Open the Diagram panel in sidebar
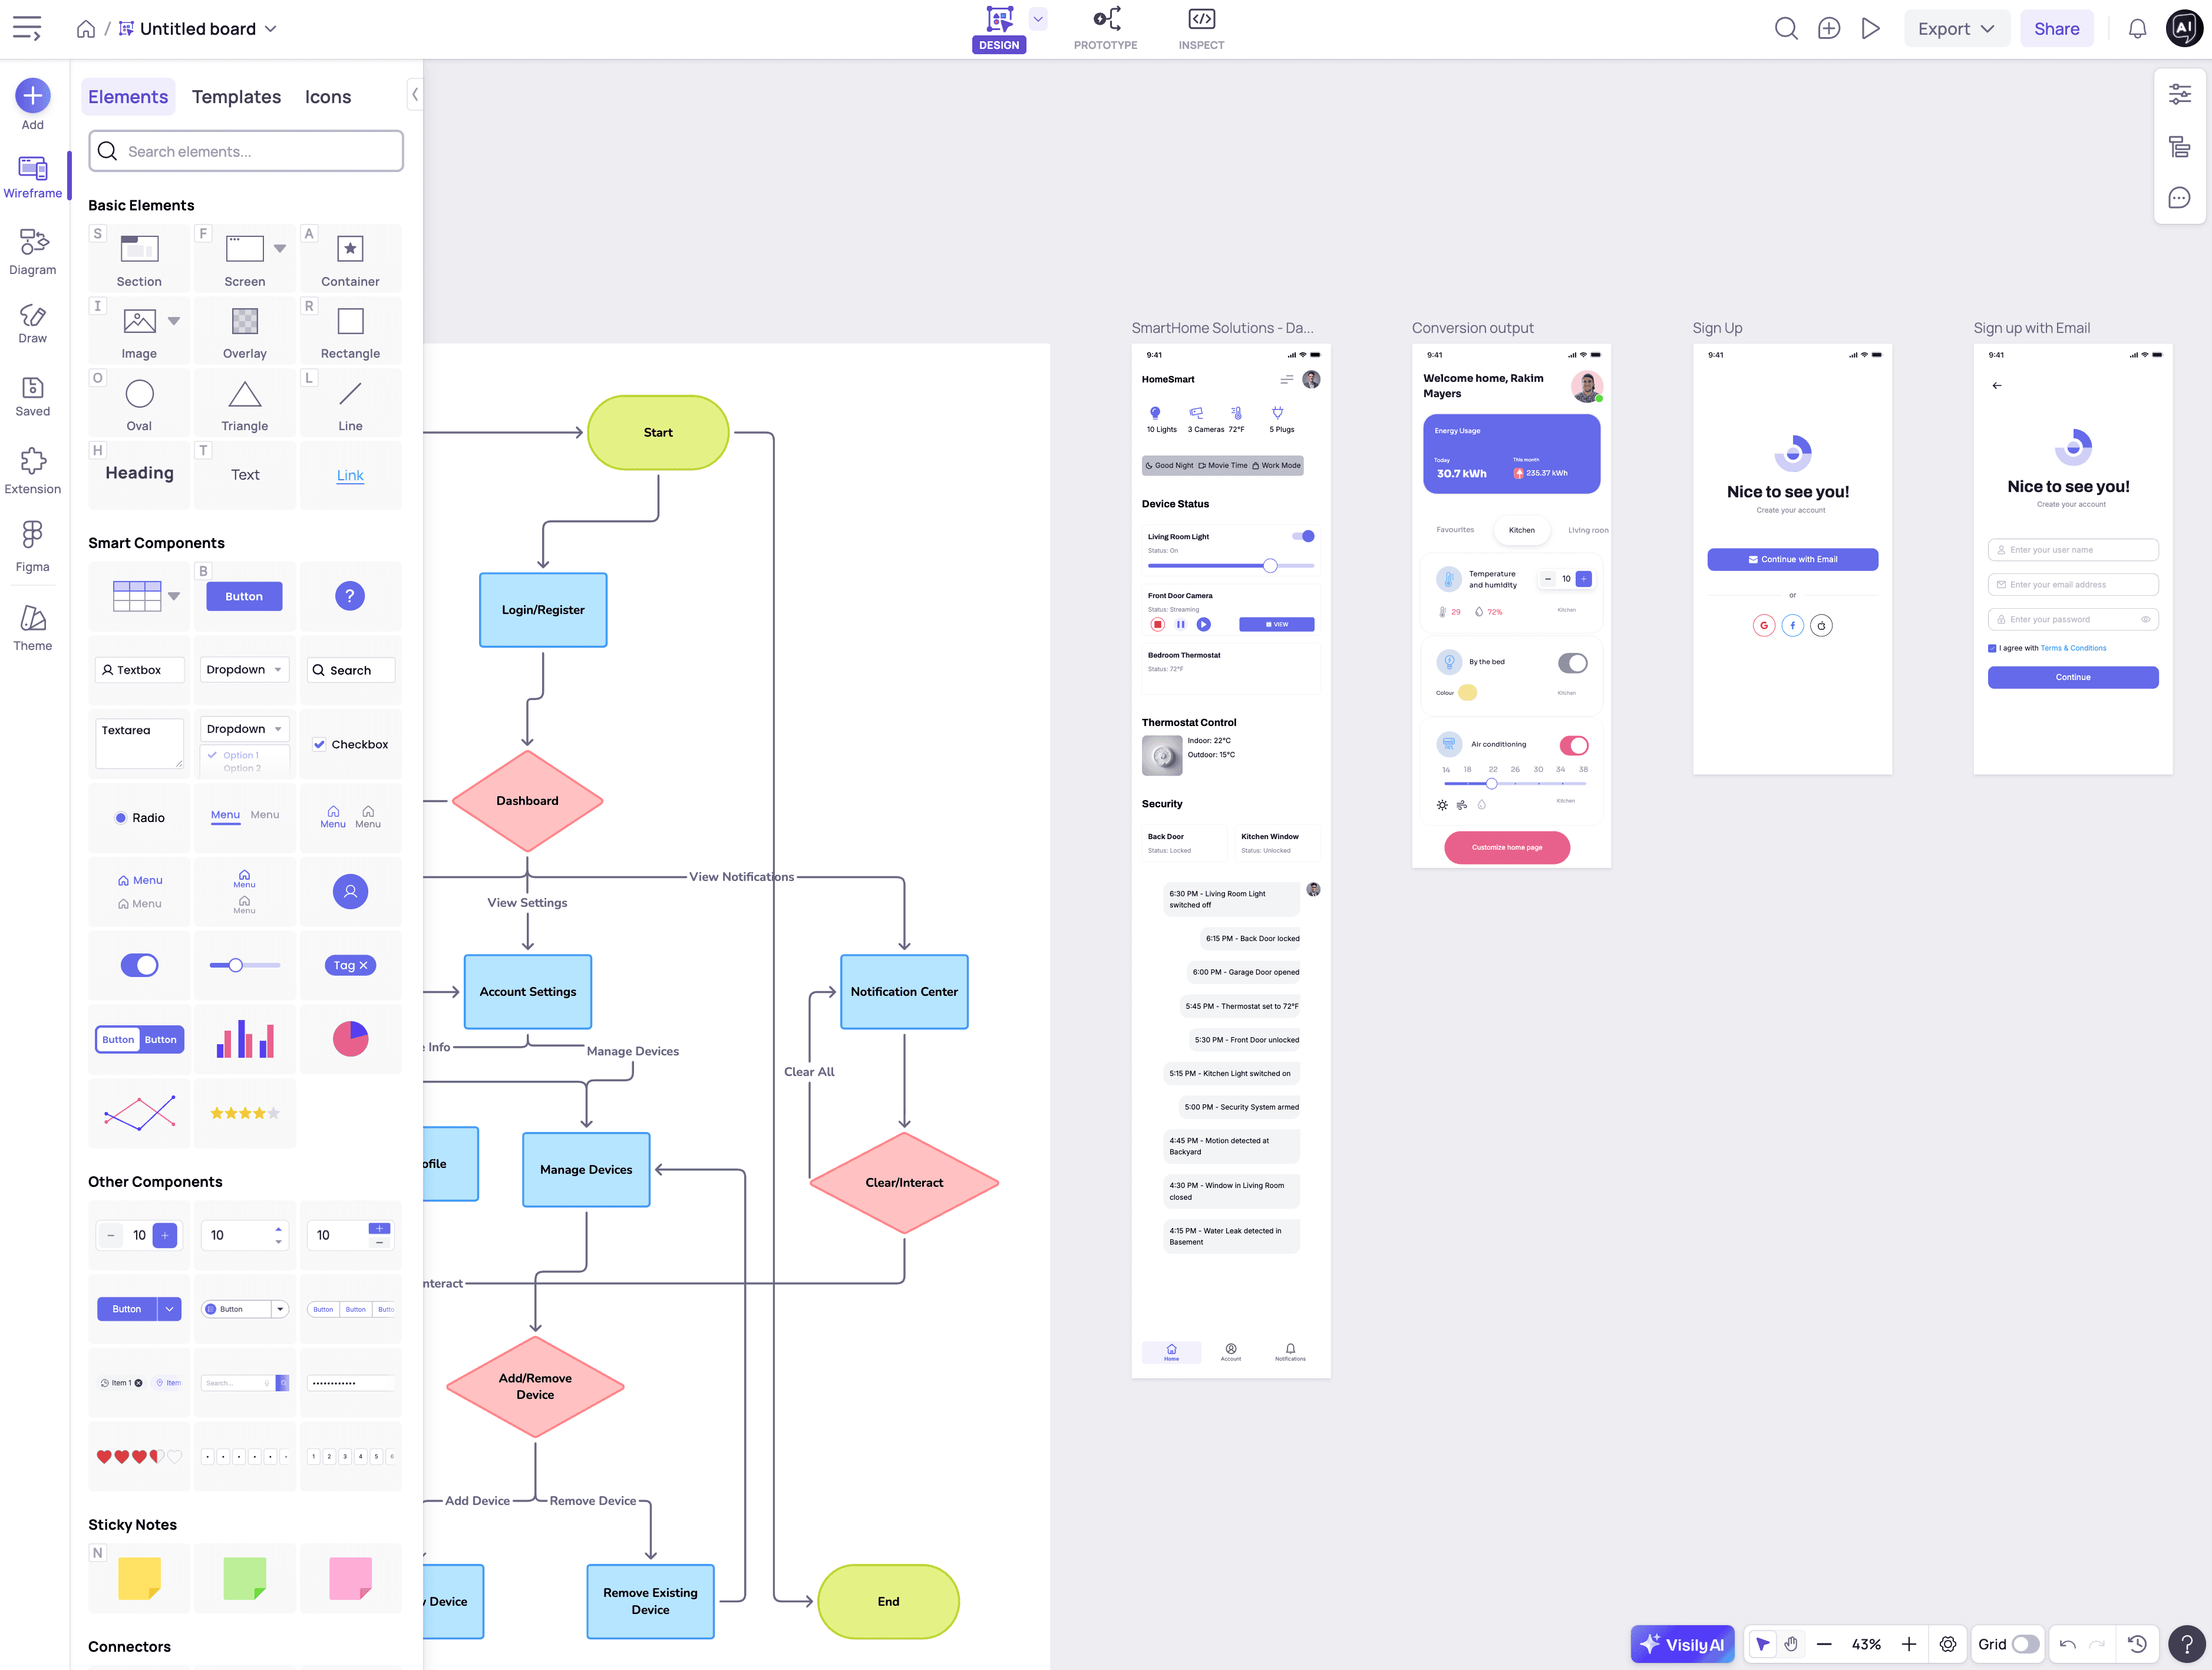 [x=32, y=251]
